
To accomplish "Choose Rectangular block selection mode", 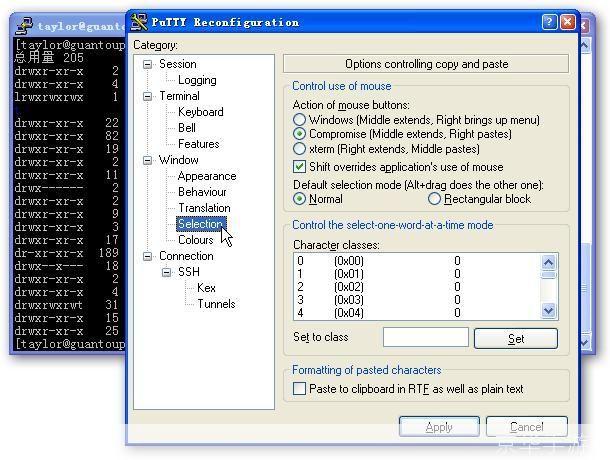I will [x=434, y=199].
